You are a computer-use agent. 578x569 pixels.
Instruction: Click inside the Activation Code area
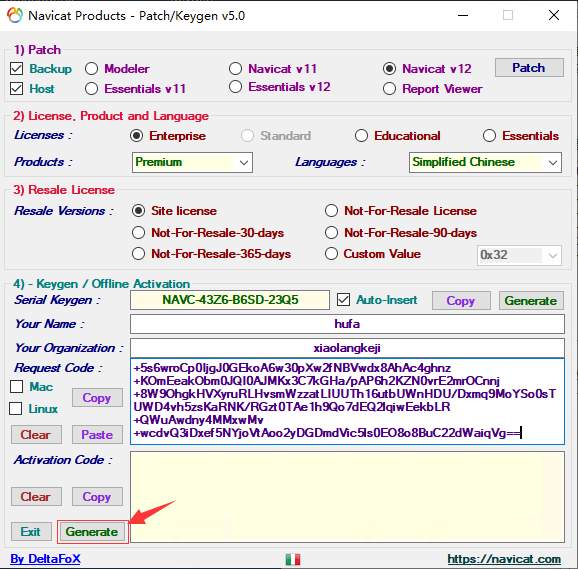[x=347, y=497]
